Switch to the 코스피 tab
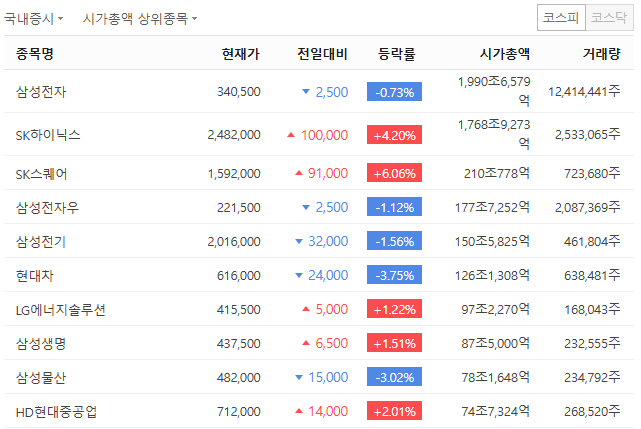The image size is (641, 429). coord(561,18)
